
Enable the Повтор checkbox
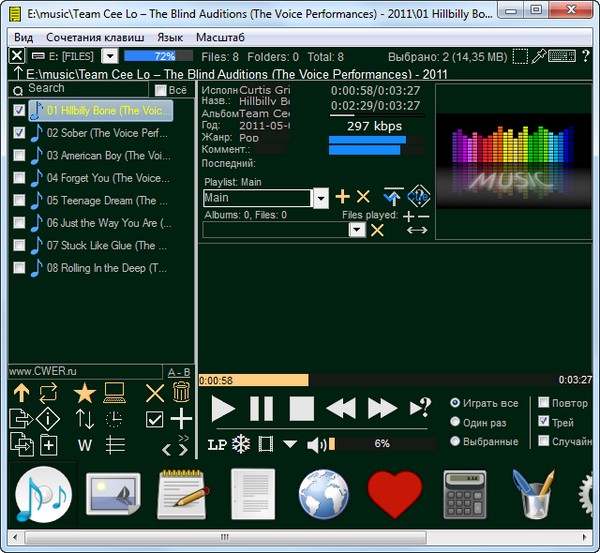click(x=543, y=403)
